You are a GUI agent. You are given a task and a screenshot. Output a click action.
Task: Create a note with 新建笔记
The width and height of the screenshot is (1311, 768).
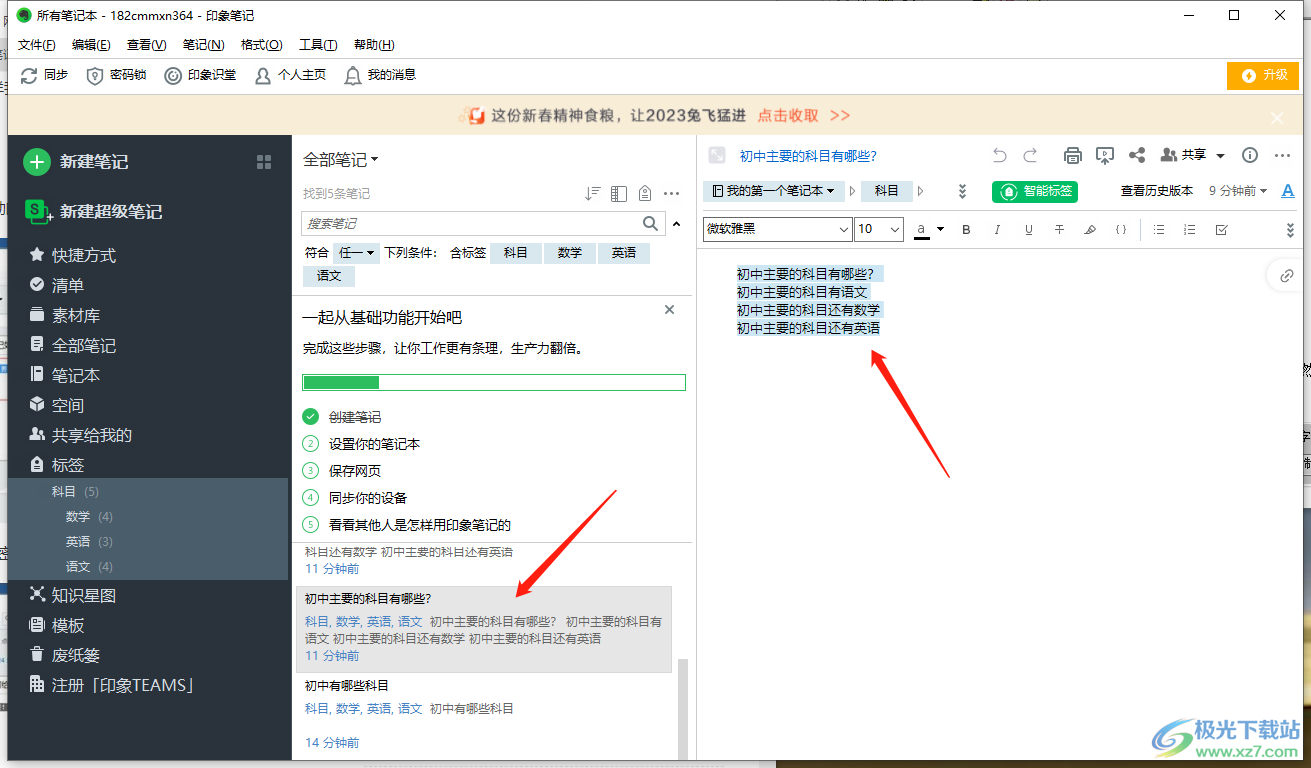click(77, 162)
